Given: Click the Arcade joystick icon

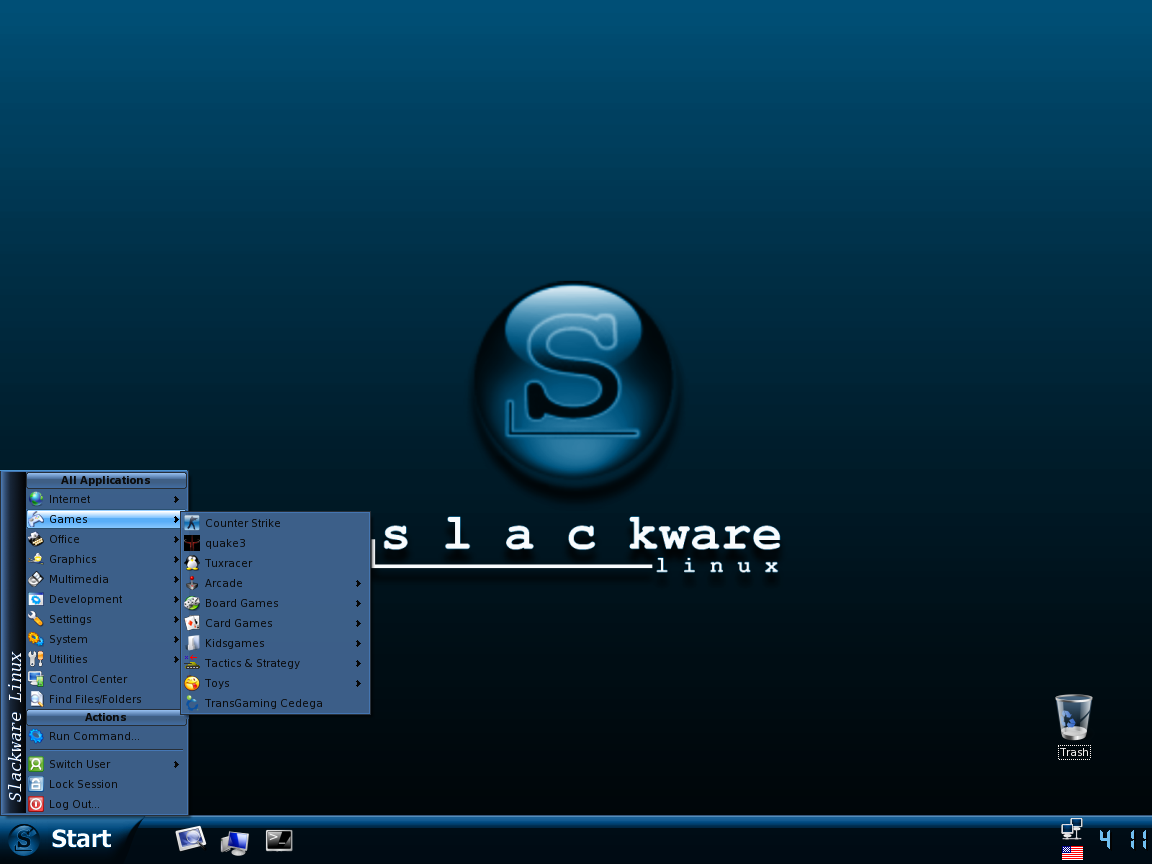Looking at the screenshot, I should [192, 583].
